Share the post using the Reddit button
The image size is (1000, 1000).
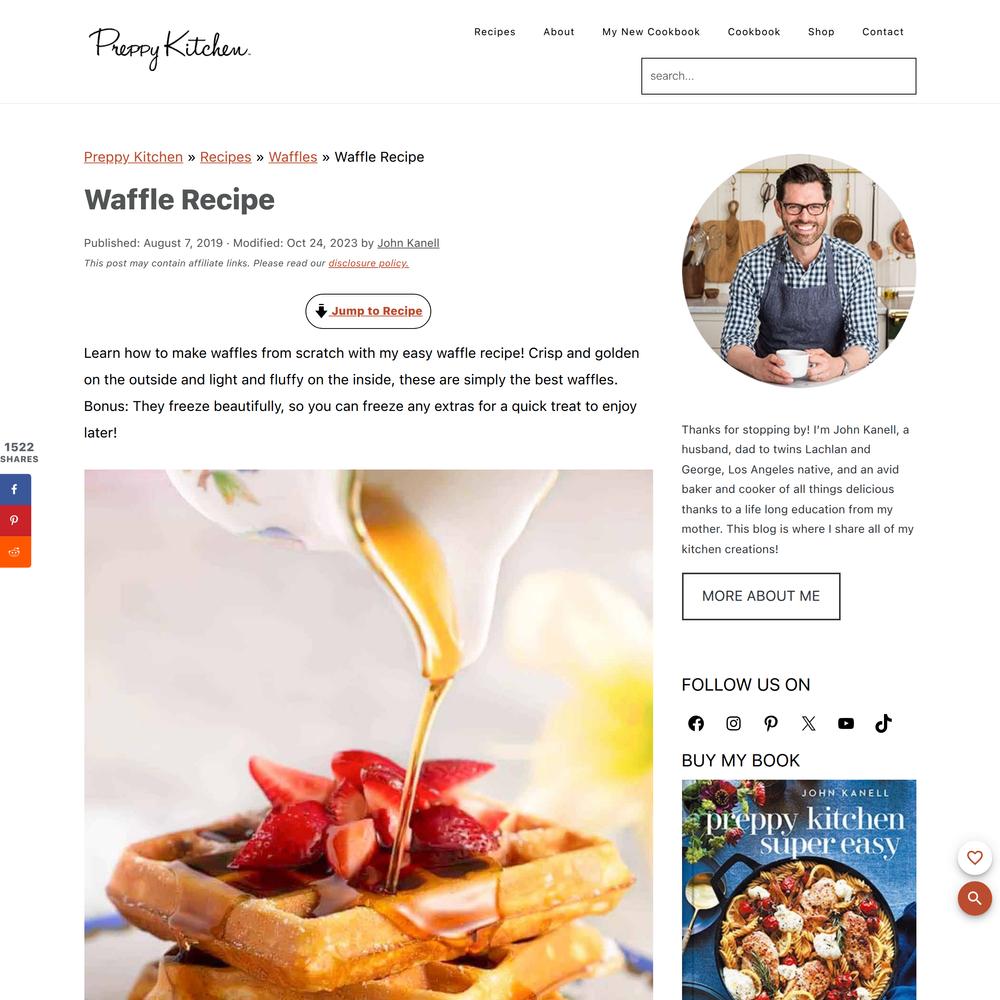(x=15, y=552)
